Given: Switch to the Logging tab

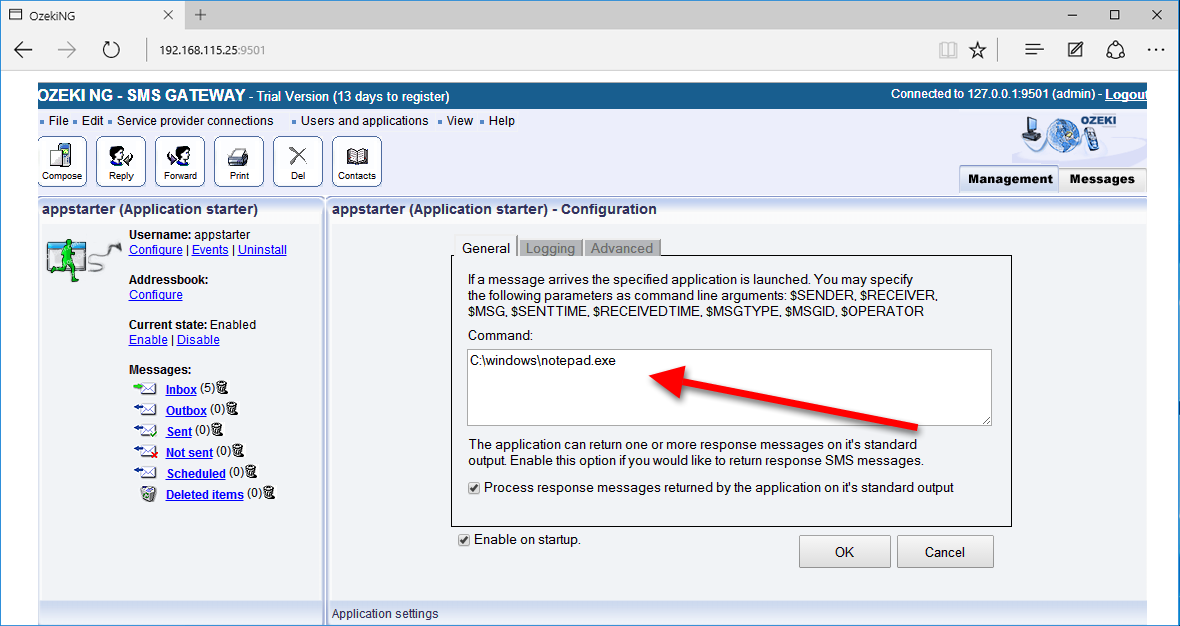Looking at the screenshot, I should click(x=550, y=248).
